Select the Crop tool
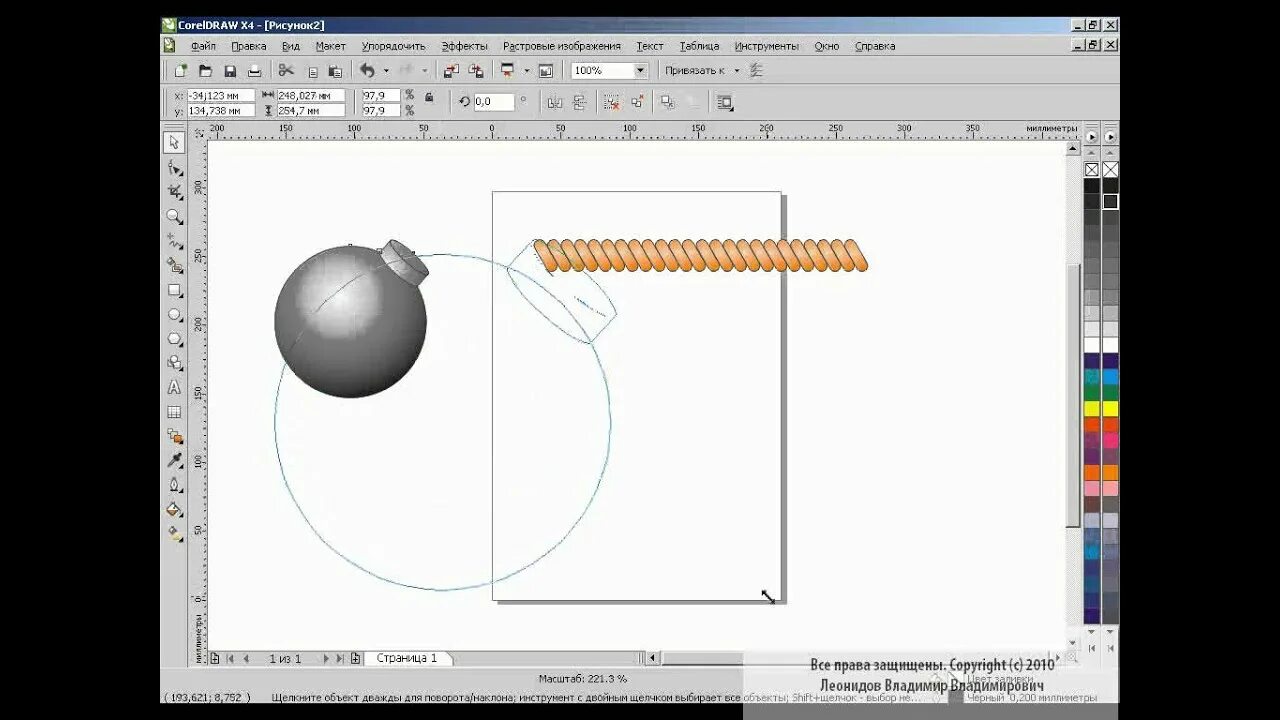Viewport: 1280px width, 720px height. [174, 191]
